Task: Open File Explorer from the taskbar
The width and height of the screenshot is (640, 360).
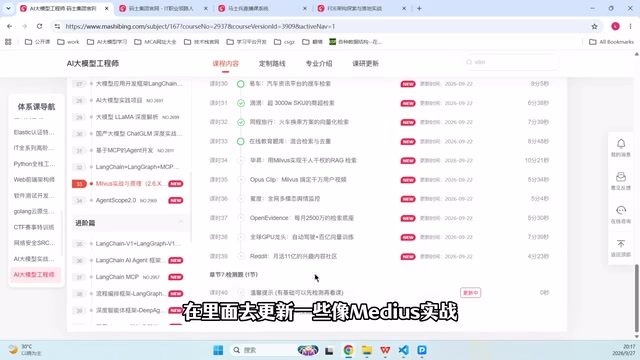Action: coord(367,350)
